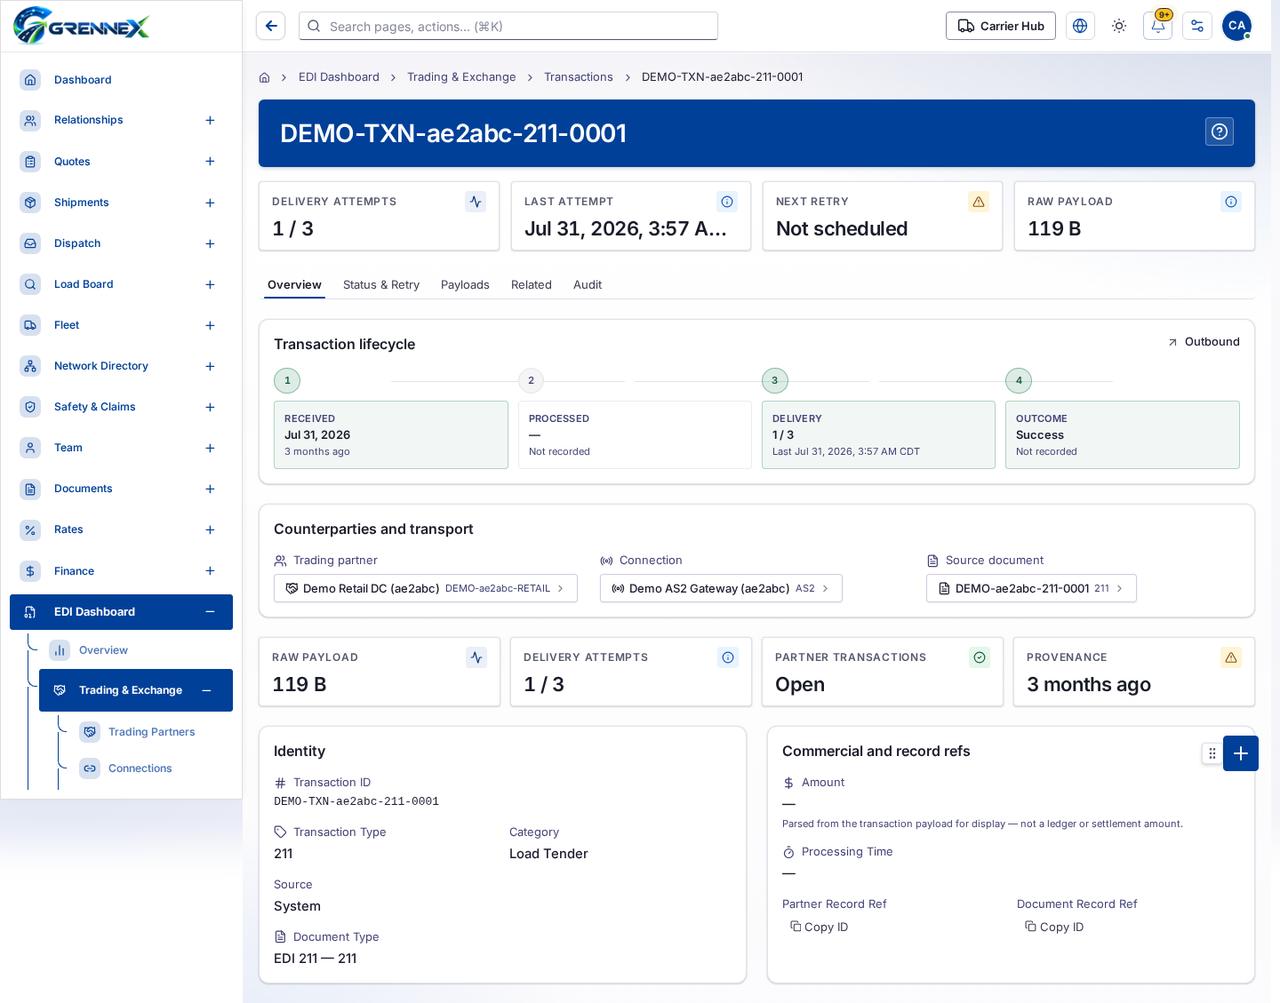Screen dimensions: 1280x1003
Task: Open the Demo Retail DC trading partner chip
Action: [426, 588]
